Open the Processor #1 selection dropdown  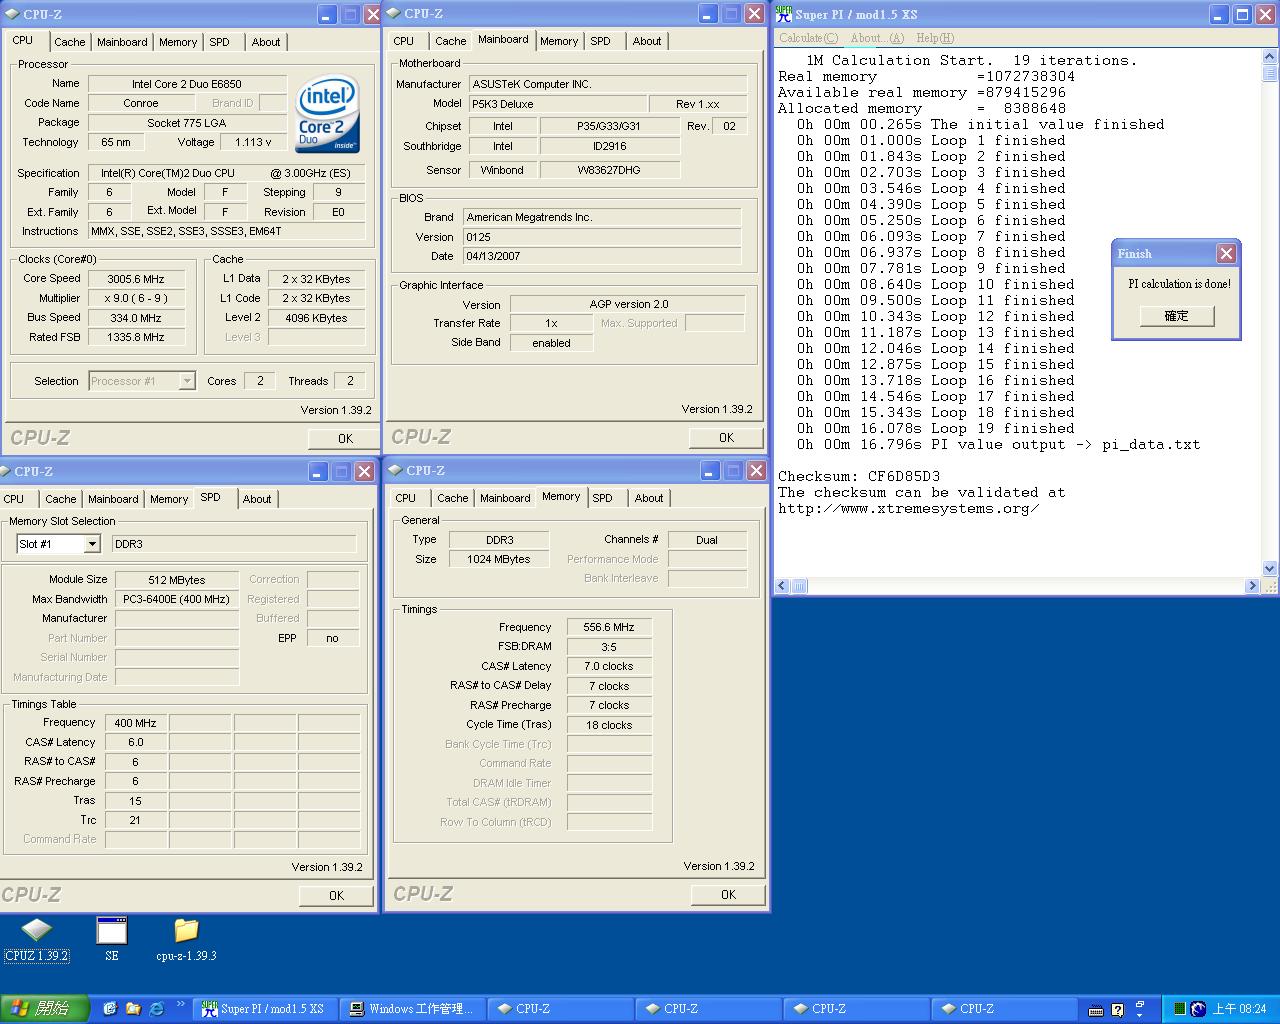coord(186,381)
